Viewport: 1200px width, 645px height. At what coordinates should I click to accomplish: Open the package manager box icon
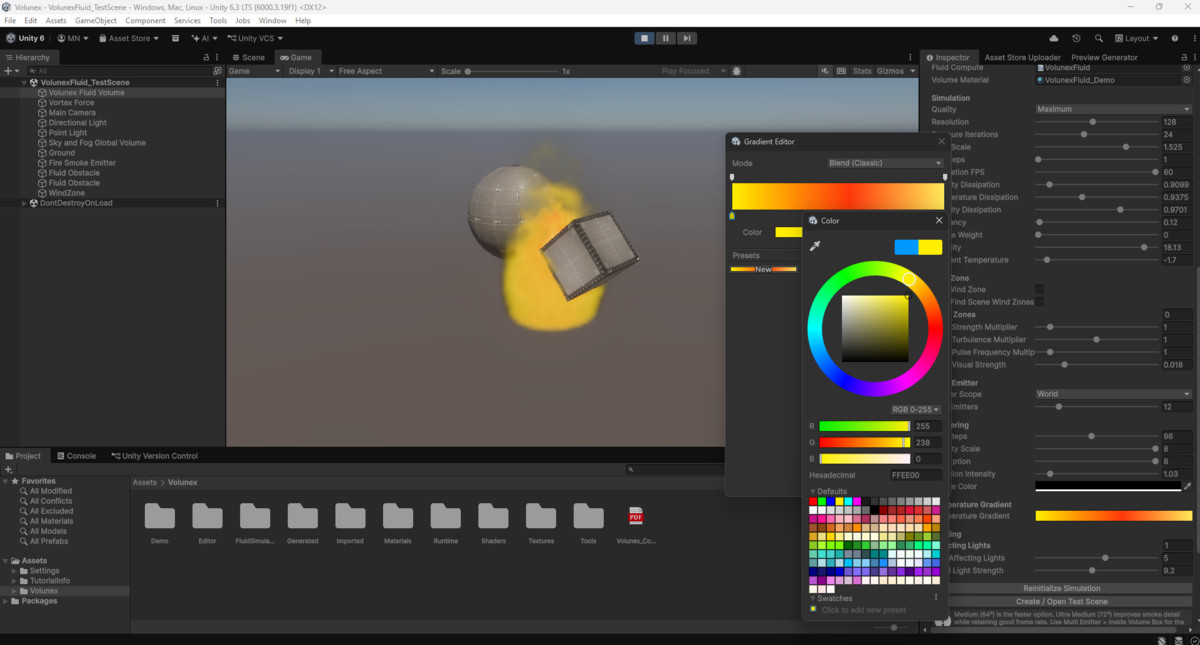(x=175, y=38)
